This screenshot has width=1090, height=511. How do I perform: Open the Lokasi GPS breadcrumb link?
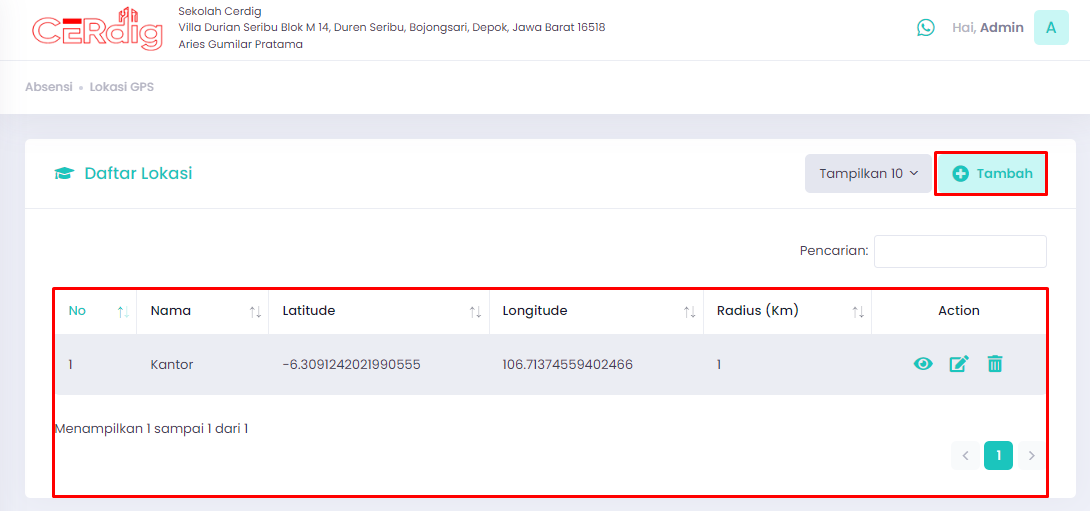(x=122, y=88)
